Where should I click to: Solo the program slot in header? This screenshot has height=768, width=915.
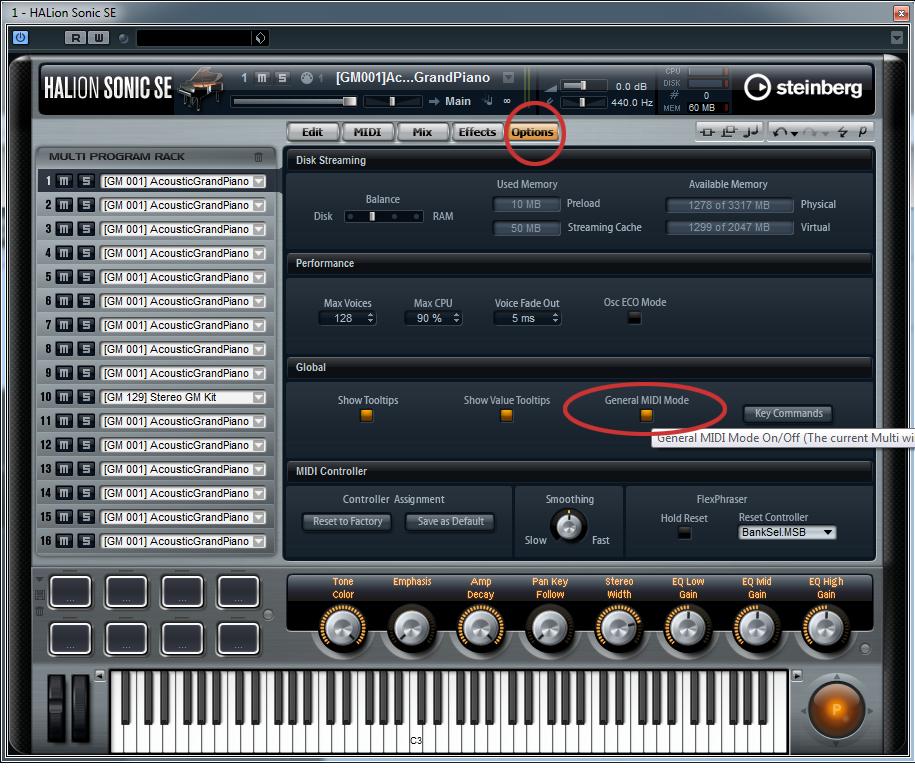point(282,78)
